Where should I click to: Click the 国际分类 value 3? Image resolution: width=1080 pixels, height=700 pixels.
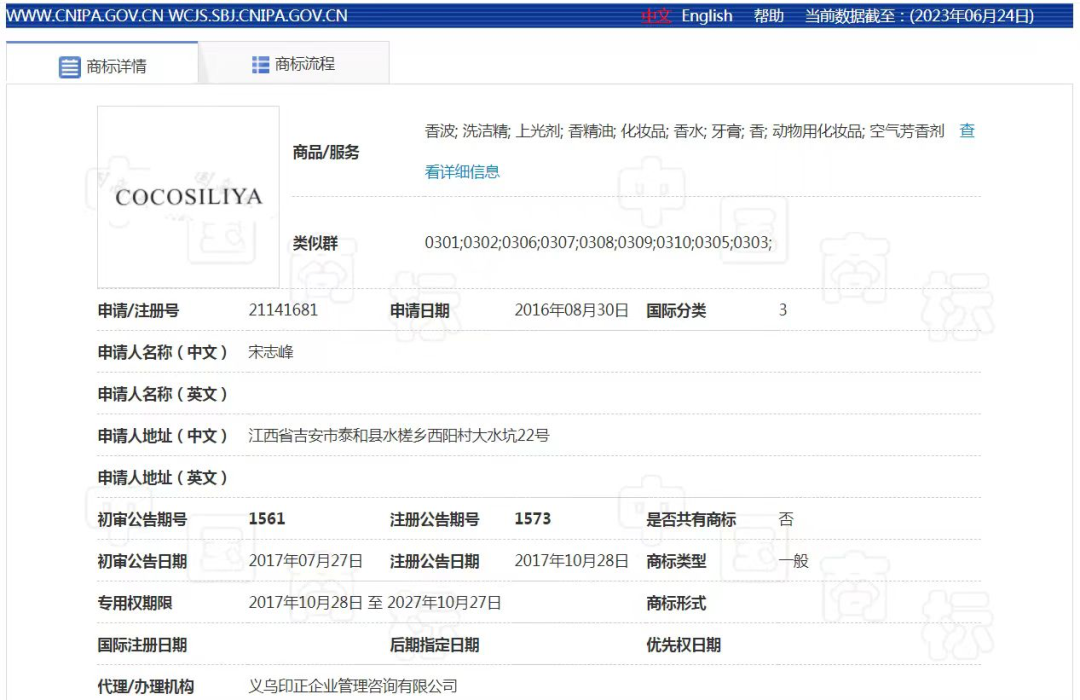(783, 310)
